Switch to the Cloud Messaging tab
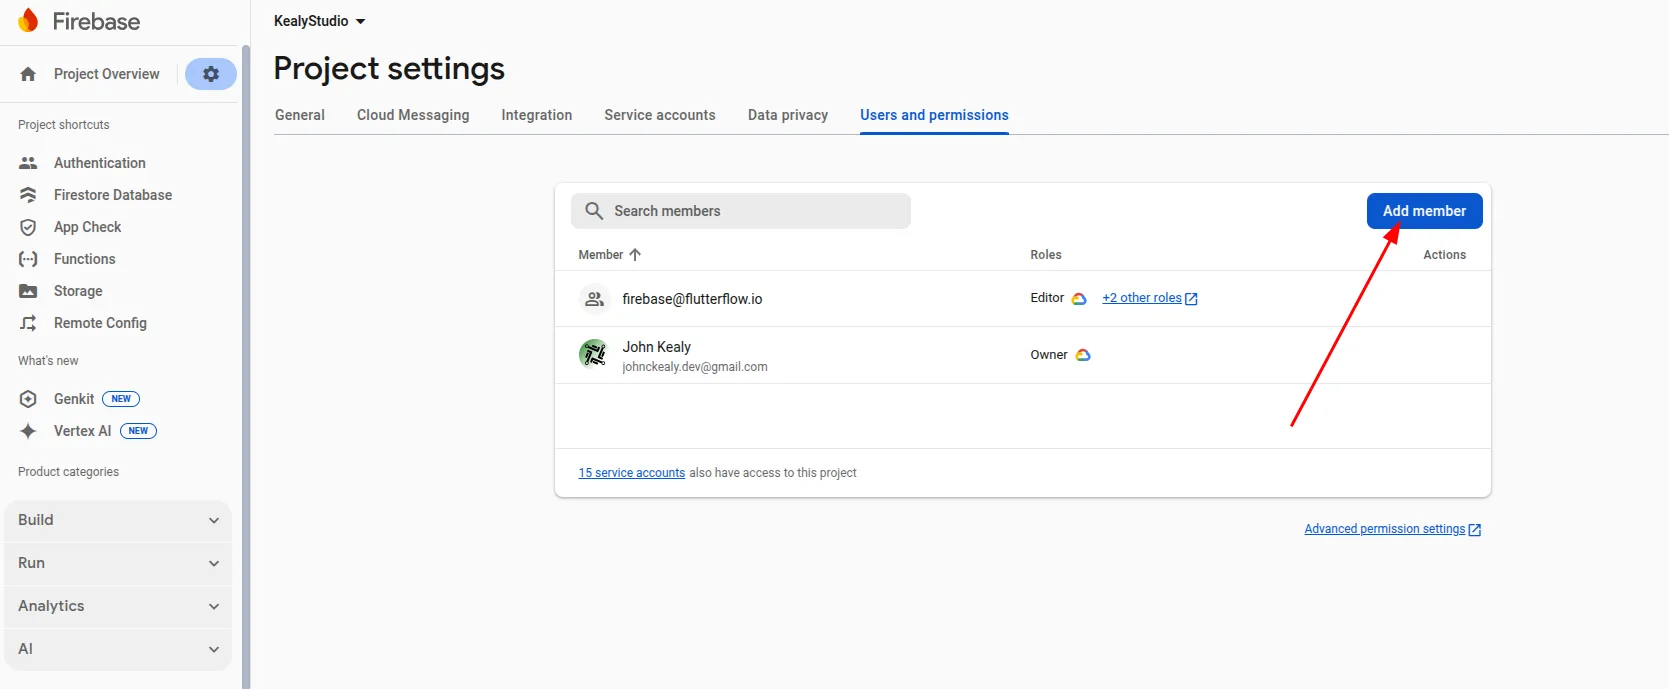The height and width of the screenshot is (689, 1669). [x=413, y=115]
